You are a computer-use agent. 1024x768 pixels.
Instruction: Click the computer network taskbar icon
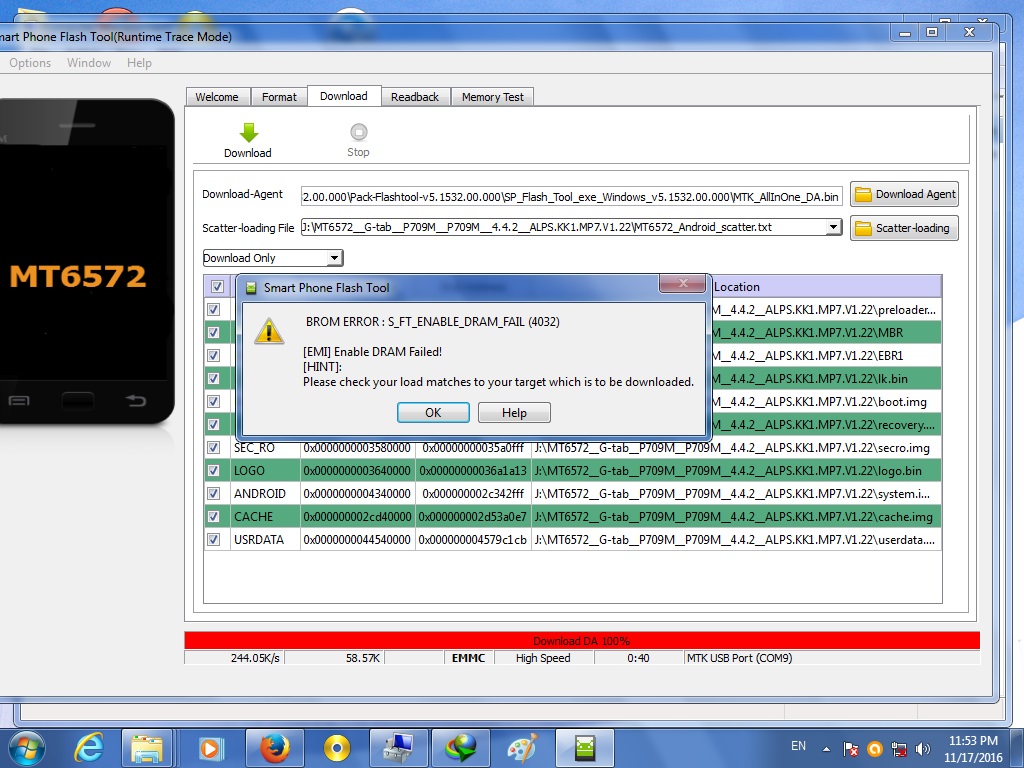[398, 748]
